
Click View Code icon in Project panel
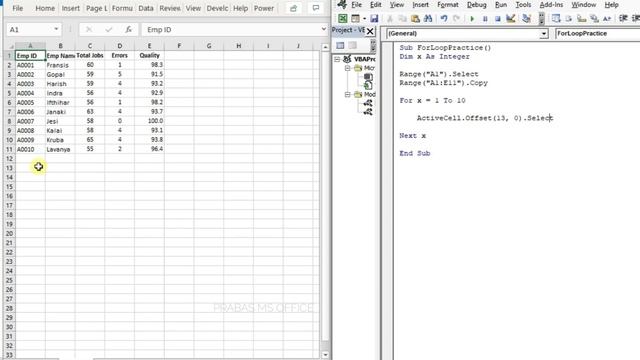[340, 46]
